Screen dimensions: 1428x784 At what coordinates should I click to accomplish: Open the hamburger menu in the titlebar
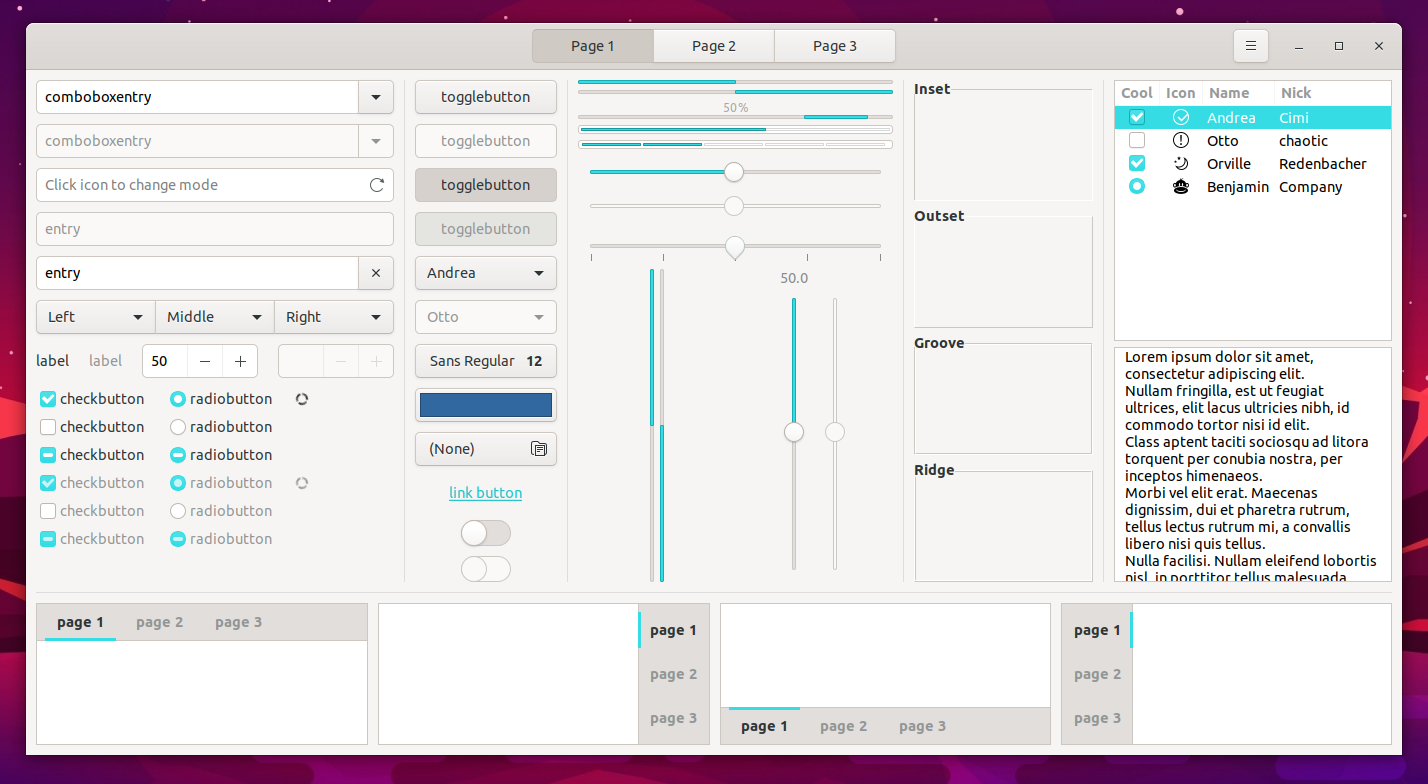pyautogui.click(x=1251, y=45)
